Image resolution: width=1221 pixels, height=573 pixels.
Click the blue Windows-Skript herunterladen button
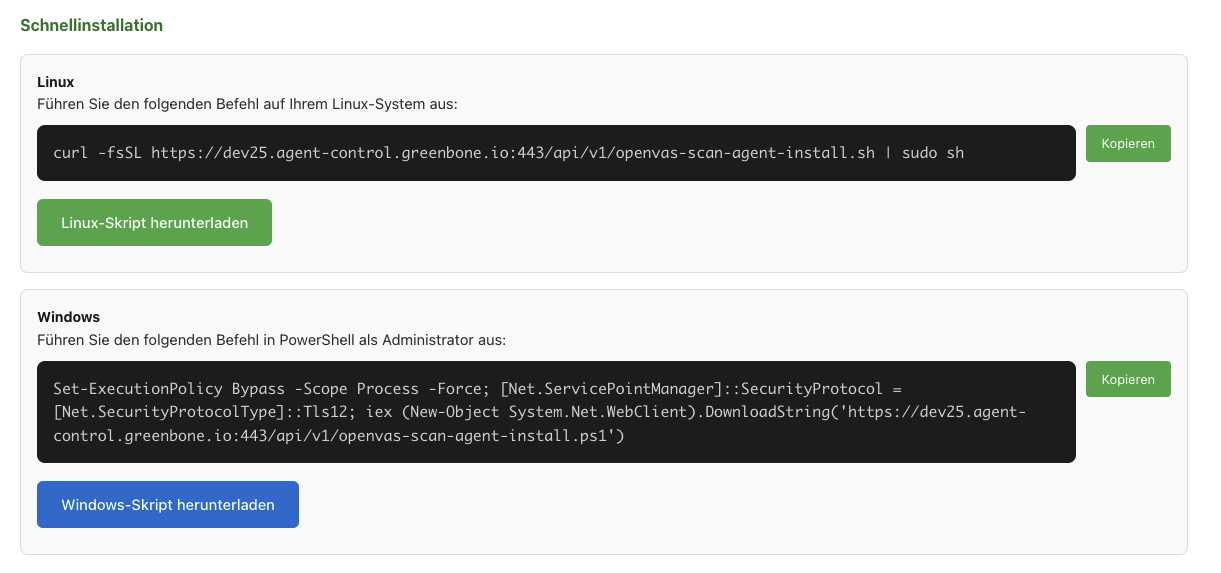[x=167, y=505]
